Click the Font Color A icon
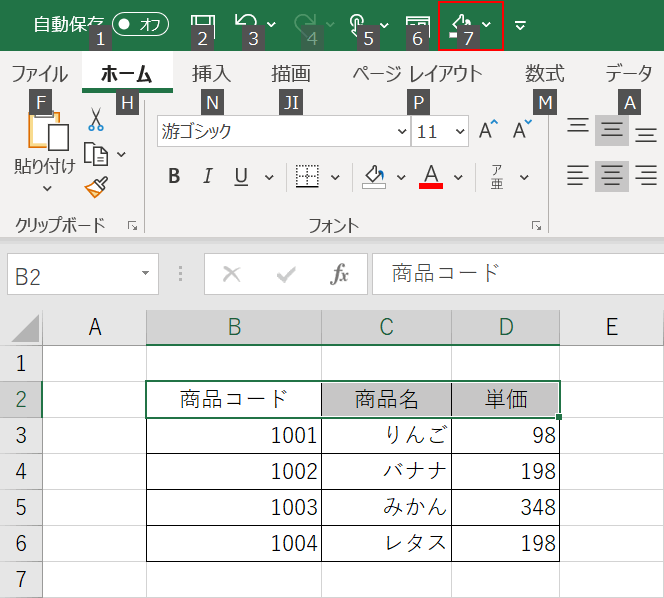The height and width of the screenshot is (598, 664). pos(431,176)
